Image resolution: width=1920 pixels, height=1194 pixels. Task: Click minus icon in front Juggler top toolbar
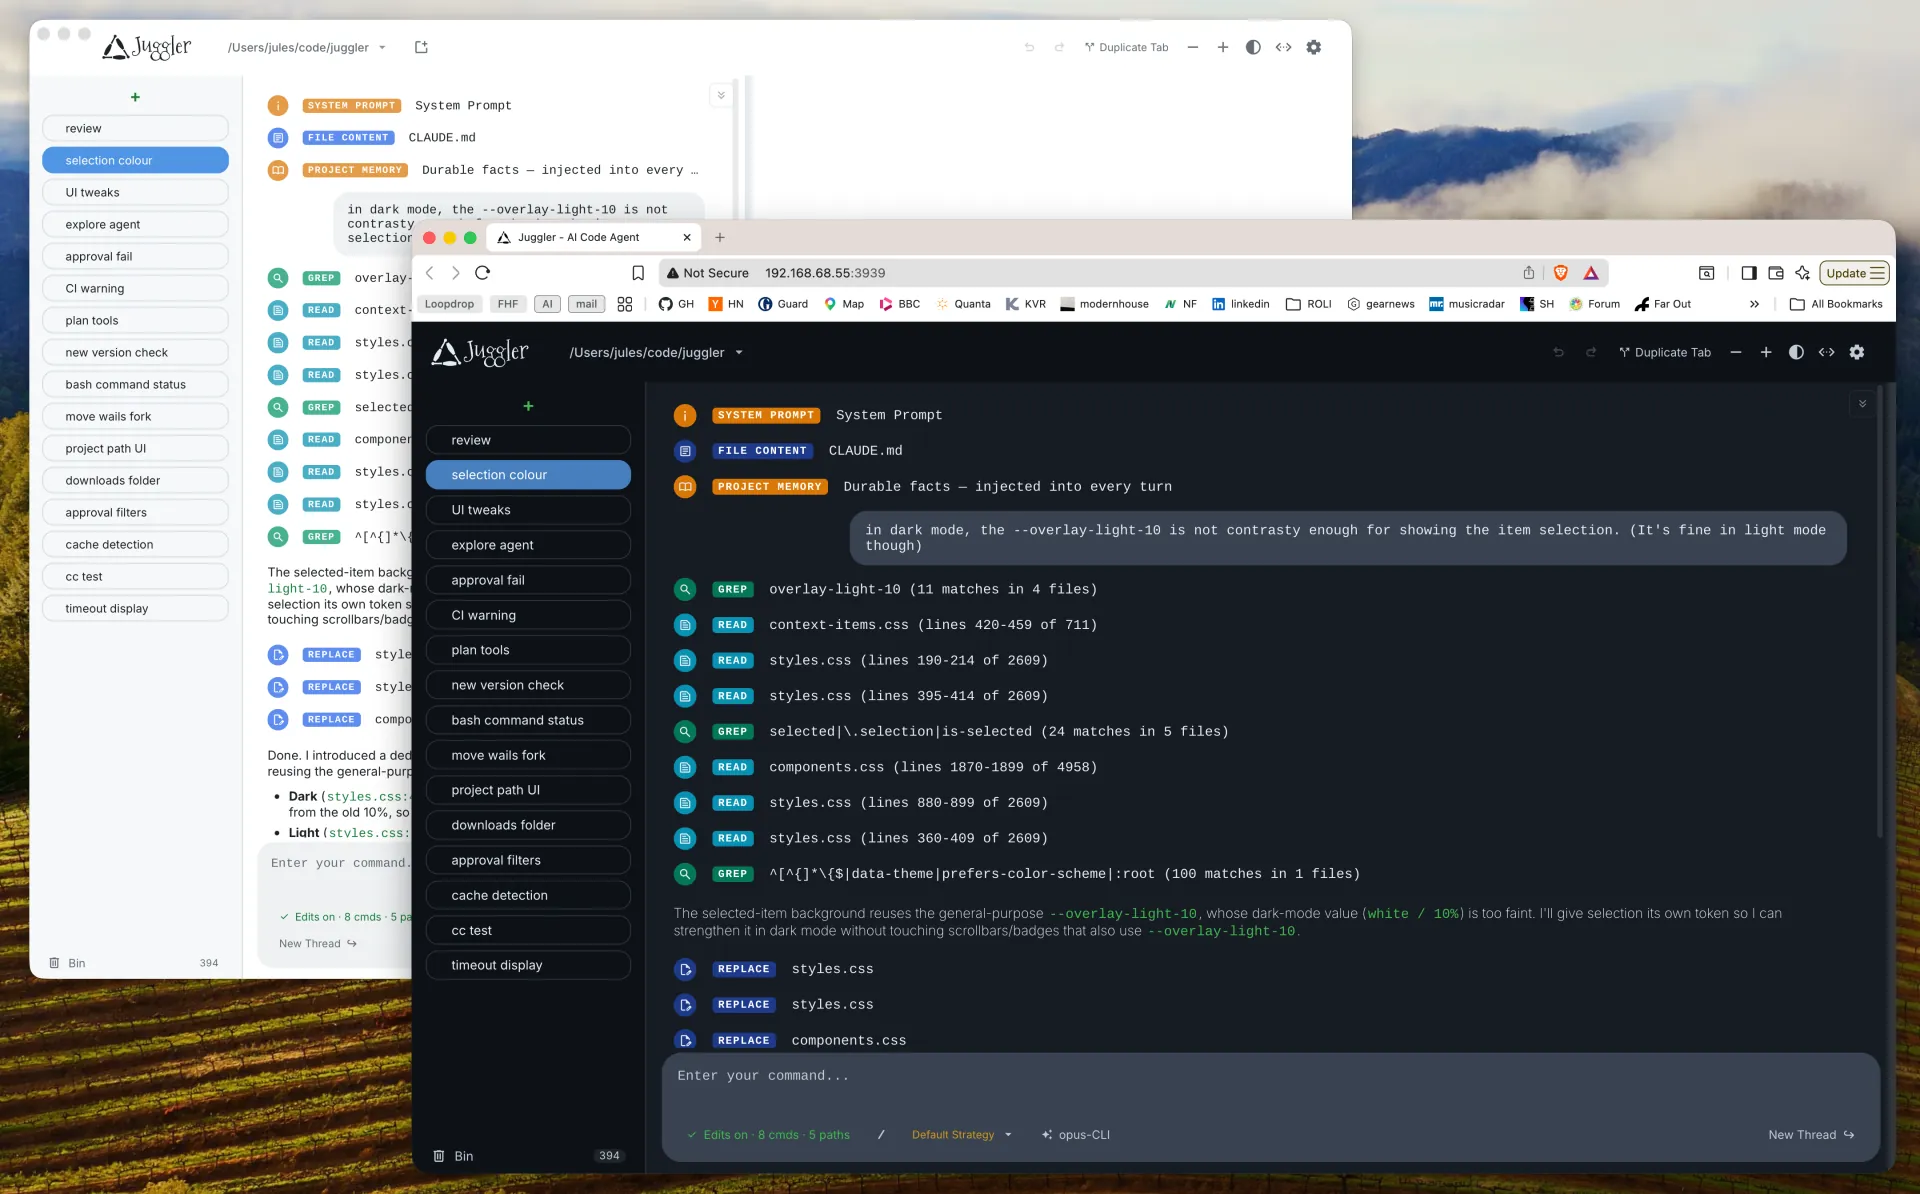tap(1736, 352)
